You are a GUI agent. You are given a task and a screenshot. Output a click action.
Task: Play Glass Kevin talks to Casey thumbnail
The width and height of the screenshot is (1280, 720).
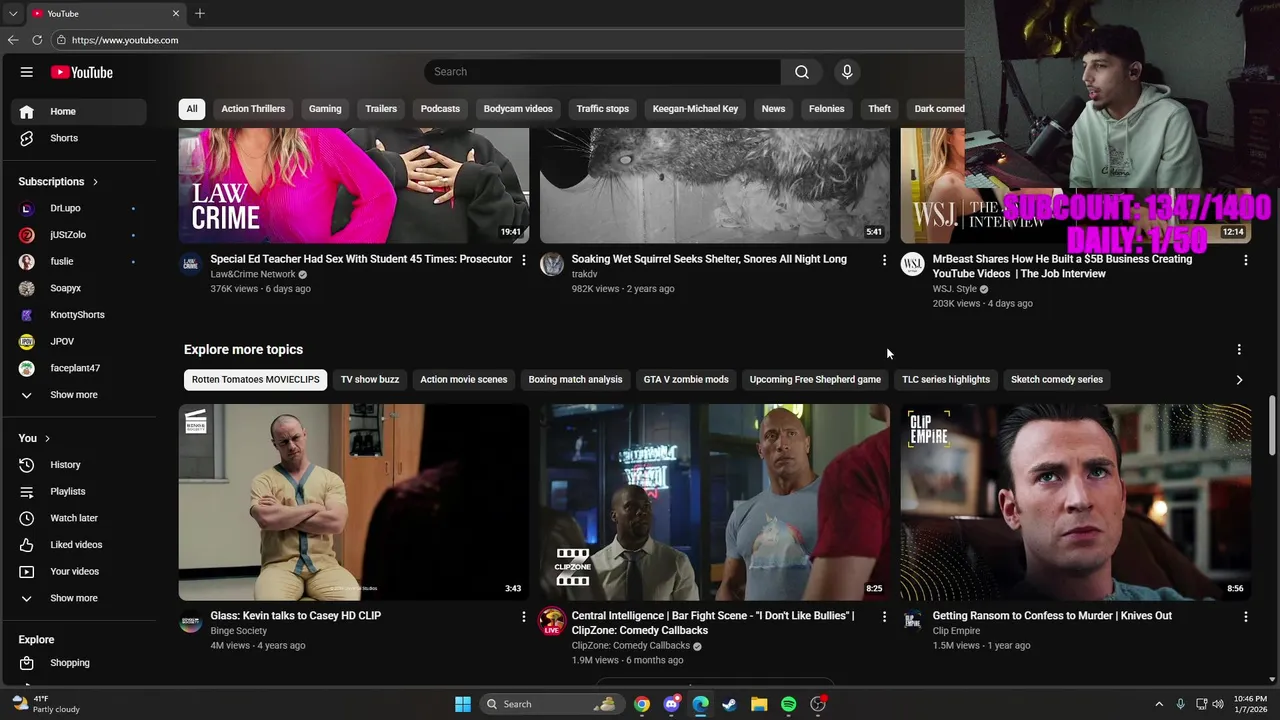click(x=354, y=502)
